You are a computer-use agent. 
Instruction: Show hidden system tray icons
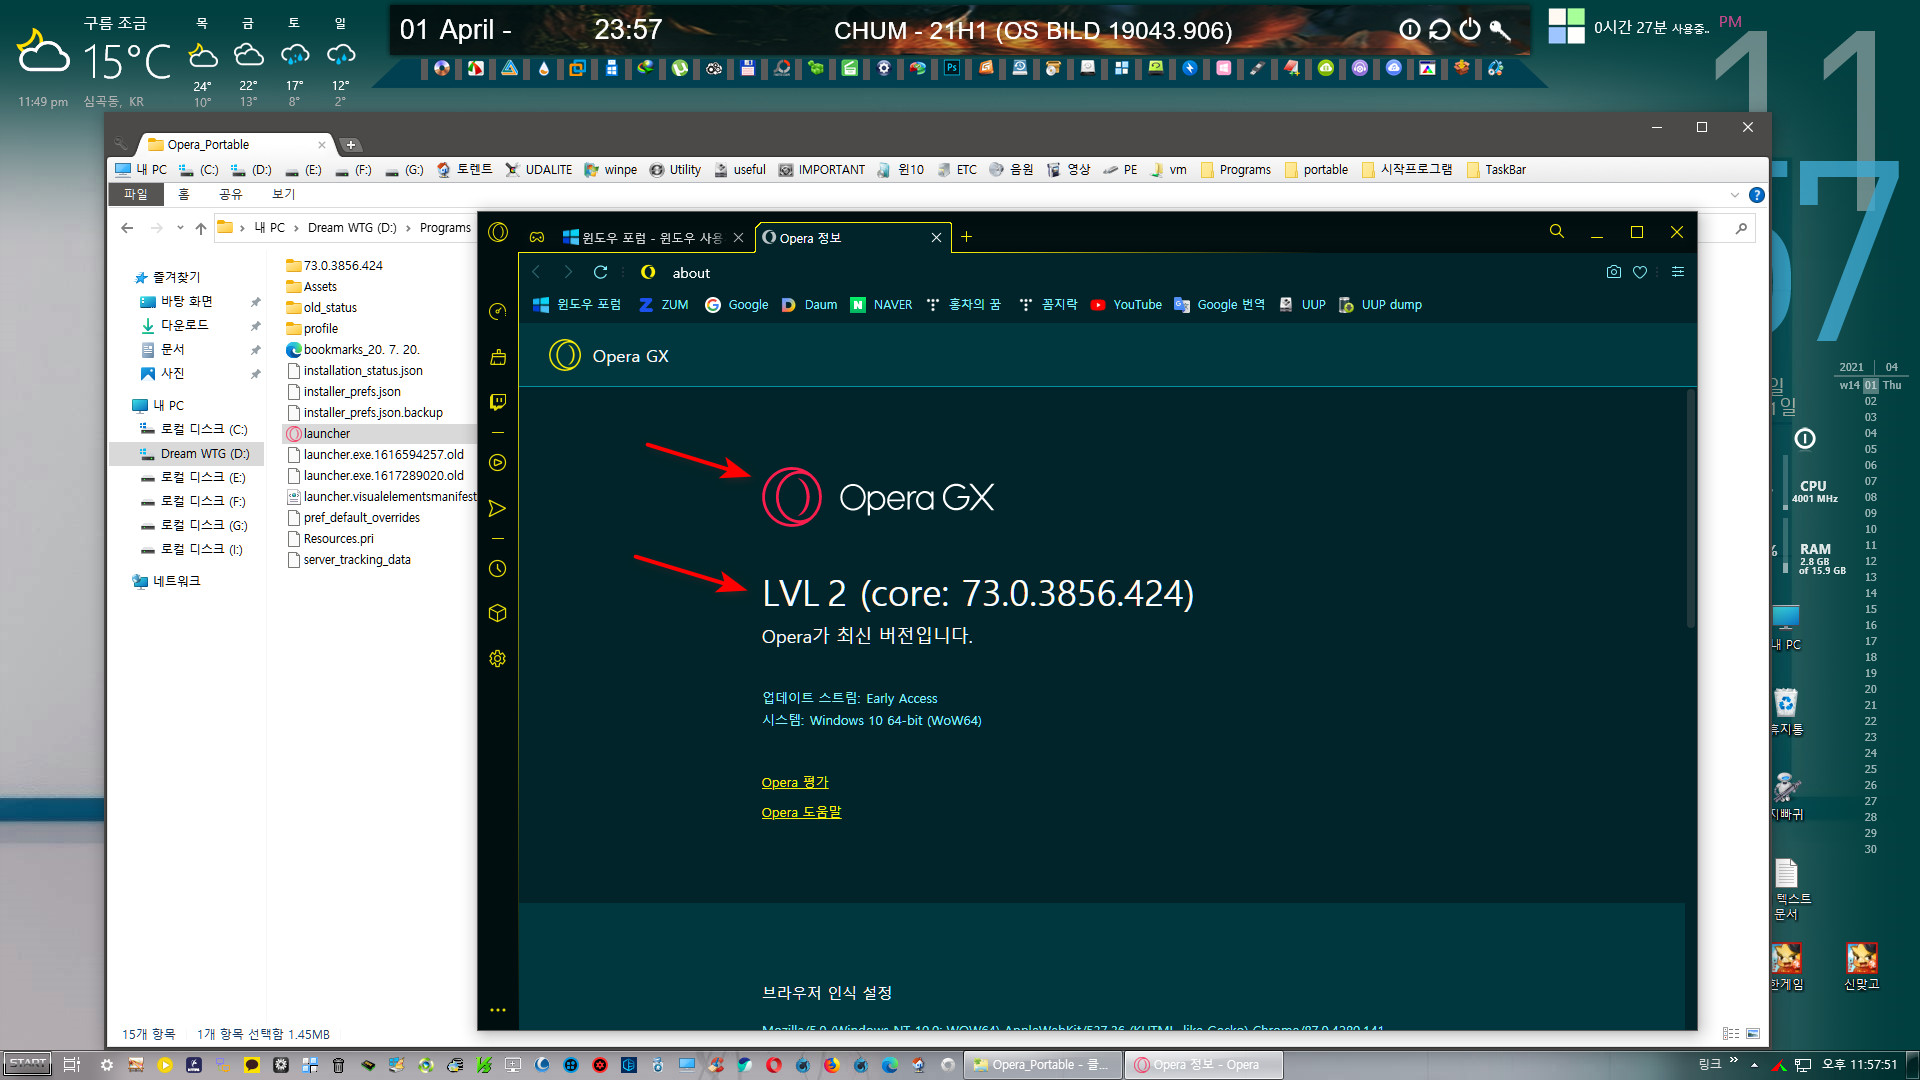[x=1754, y=1065]
